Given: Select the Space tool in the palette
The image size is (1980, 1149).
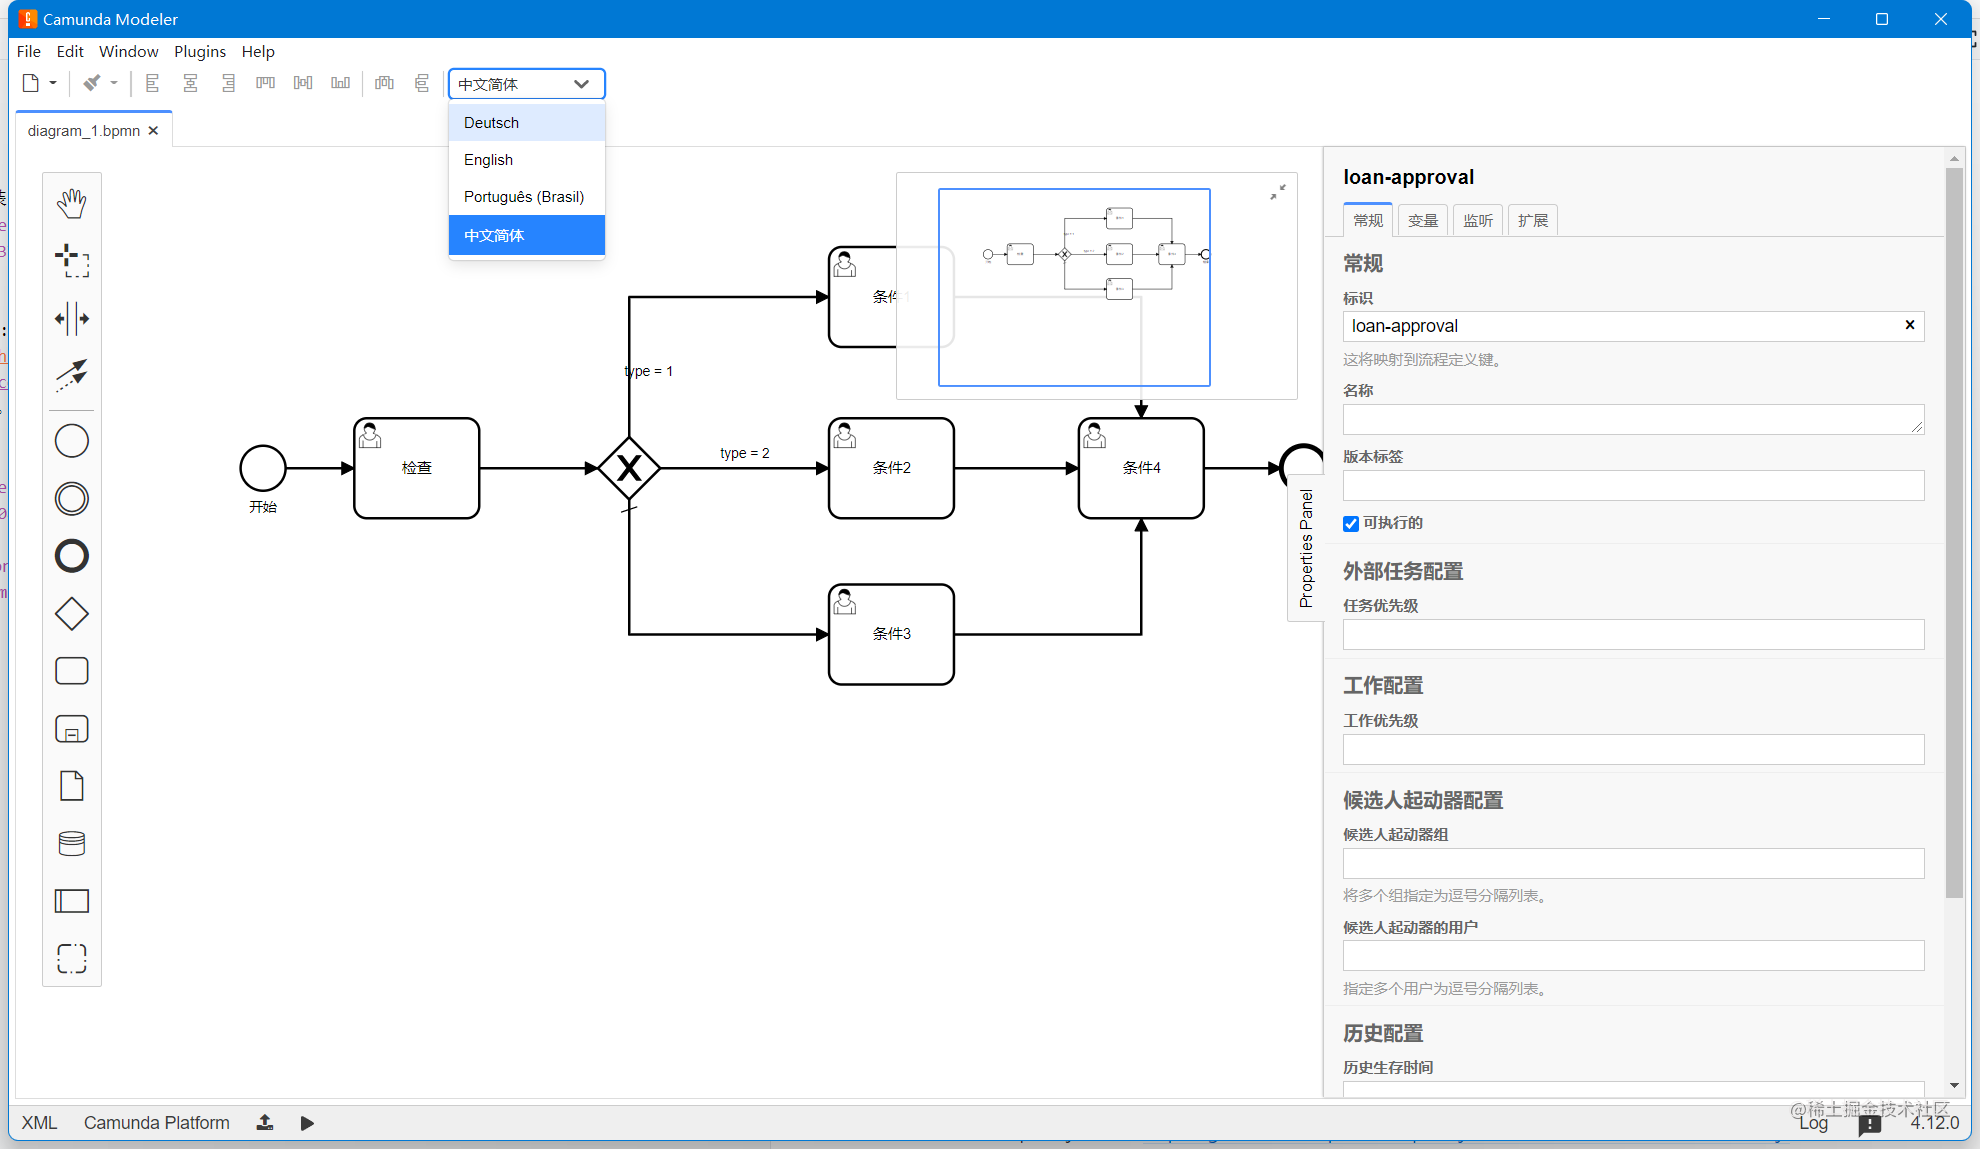Looking at the screenshot, I should point(71,318).
